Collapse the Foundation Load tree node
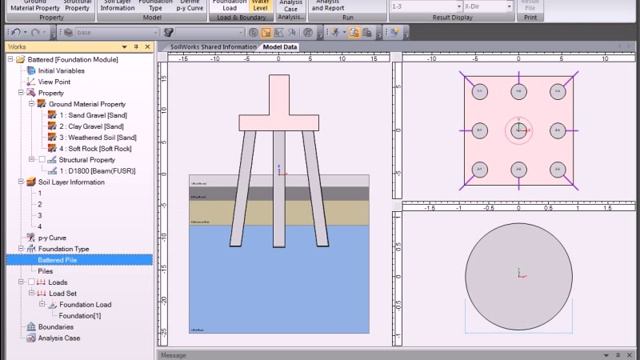Viewport: 640px width, 360px height. [x=42, y=304]
